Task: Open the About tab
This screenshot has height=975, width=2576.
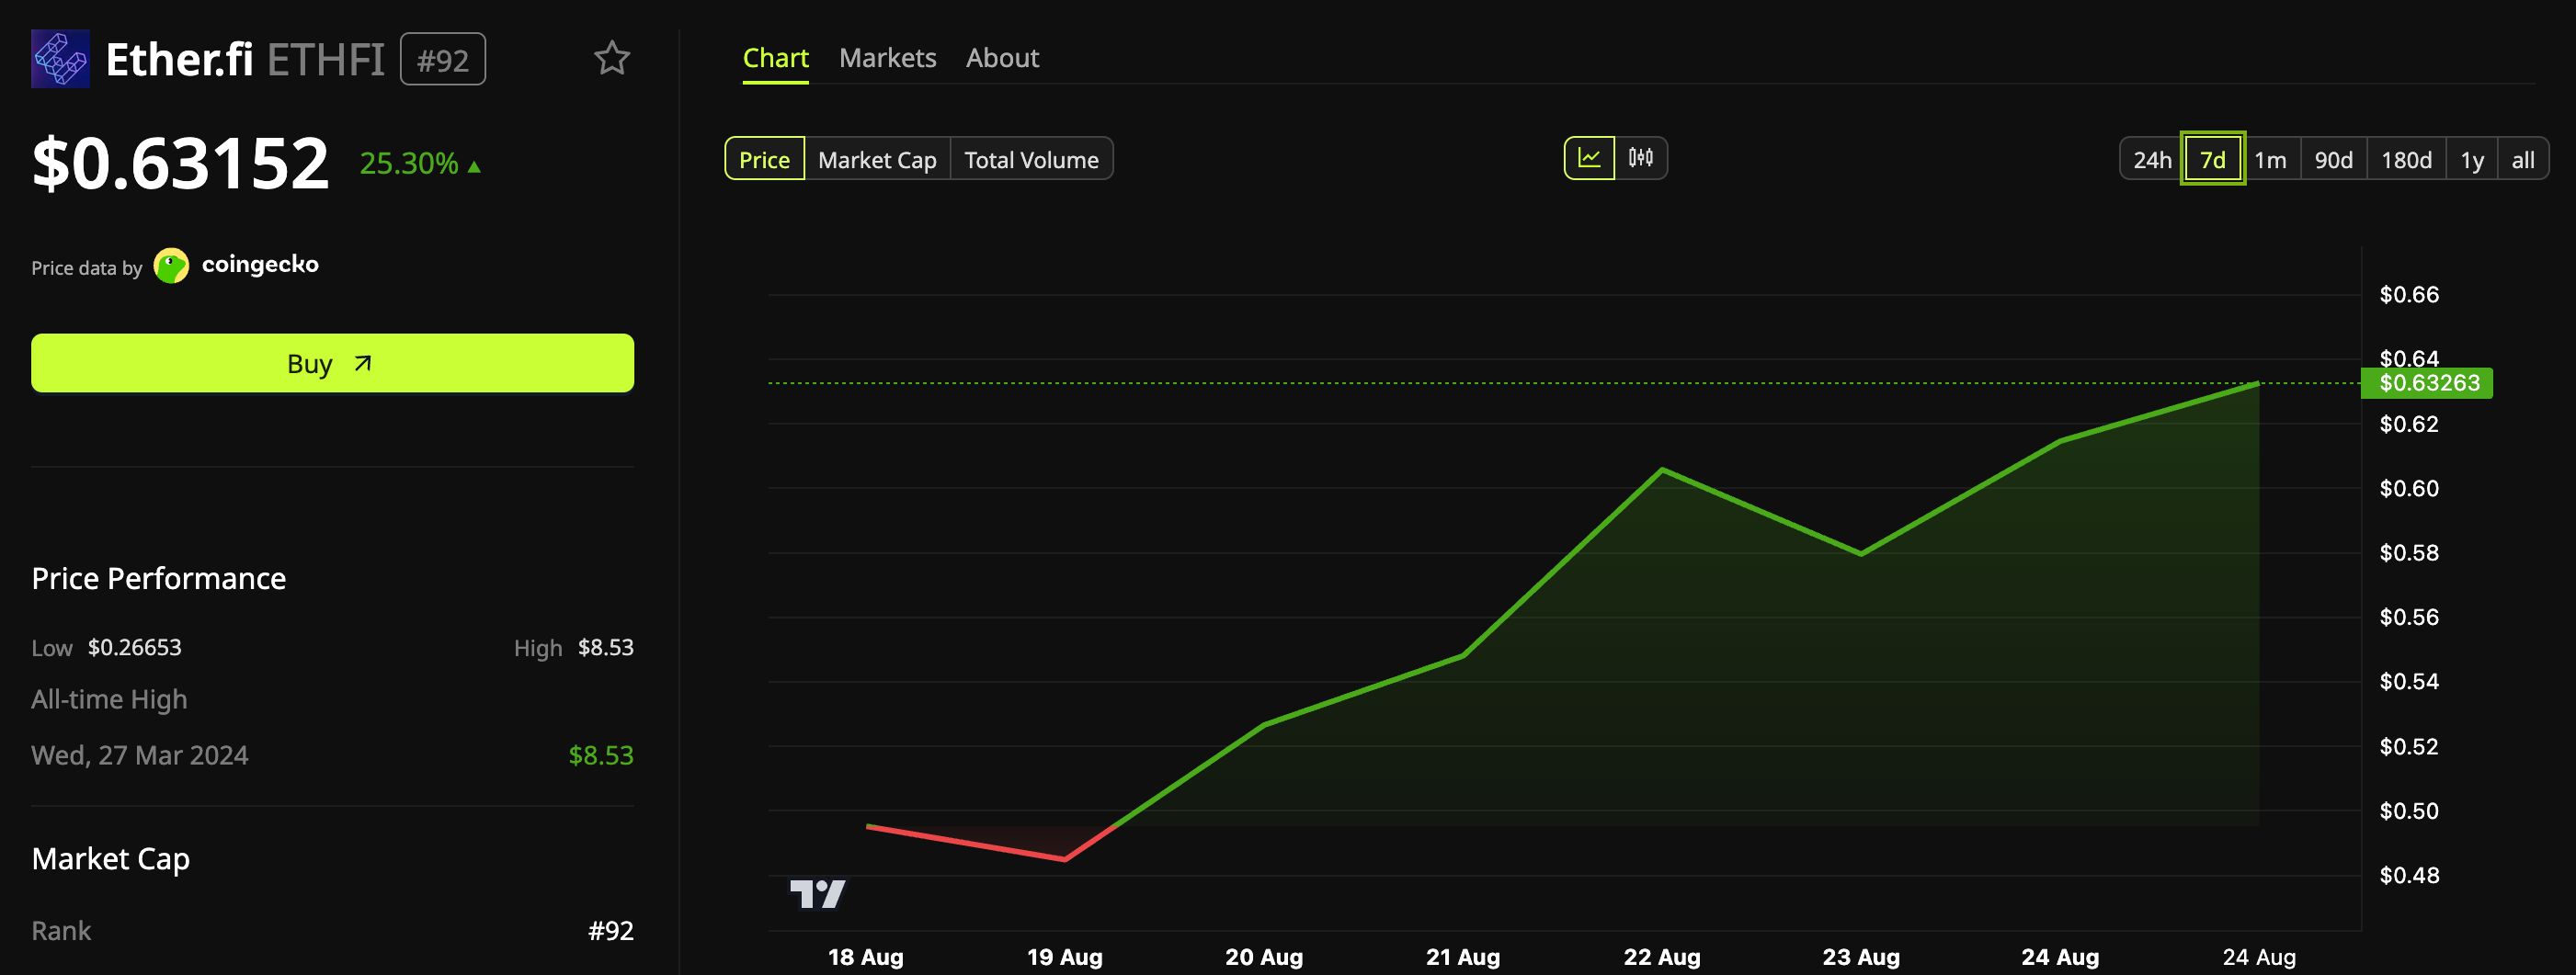Action: (x=1002, y=58)
